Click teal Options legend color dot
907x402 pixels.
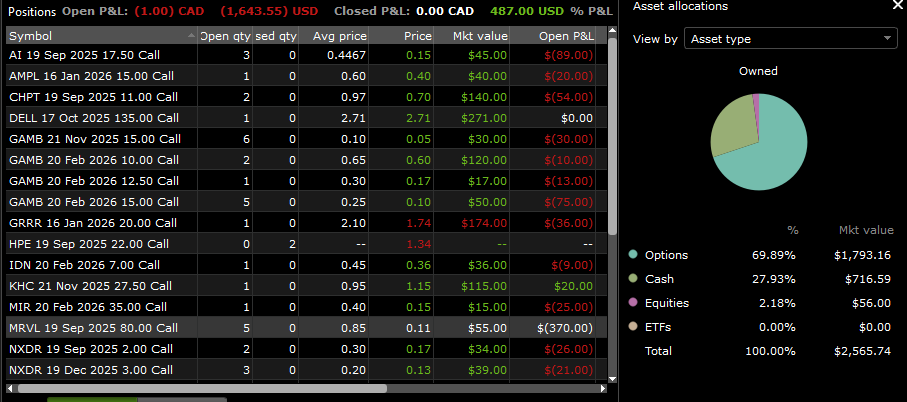coord(633,255)
